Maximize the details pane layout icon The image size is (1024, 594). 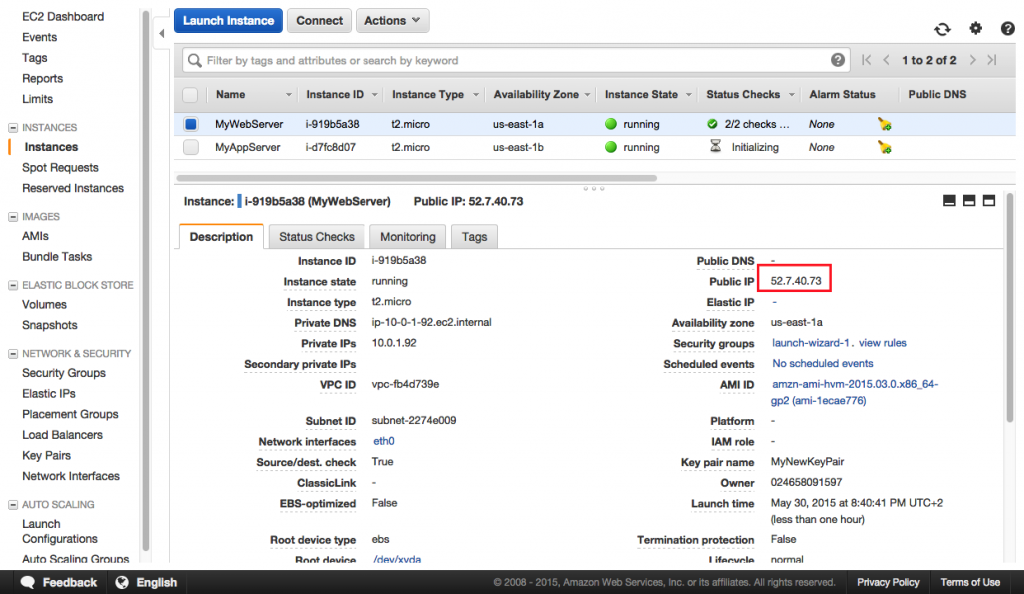coord(989,200)
